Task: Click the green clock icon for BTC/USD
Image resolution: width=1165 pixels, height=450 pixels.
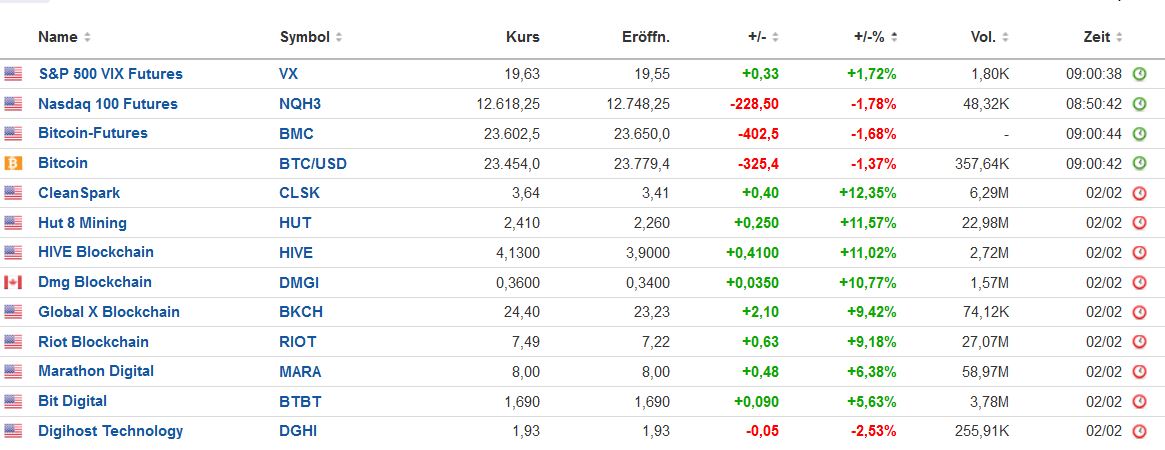Action: pos(1139,163)
